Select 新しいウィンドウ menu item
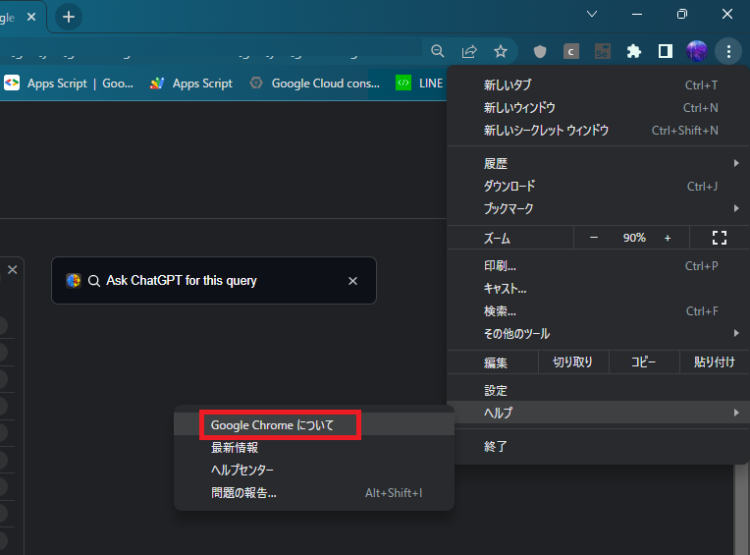750x555 pixels. tap(598, 108)
